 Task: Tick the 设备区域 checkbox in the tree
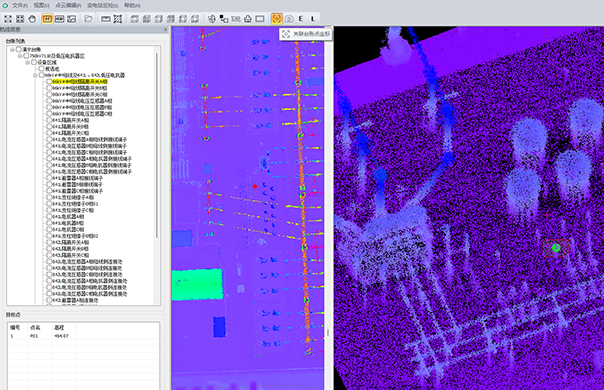pos(34,62)
